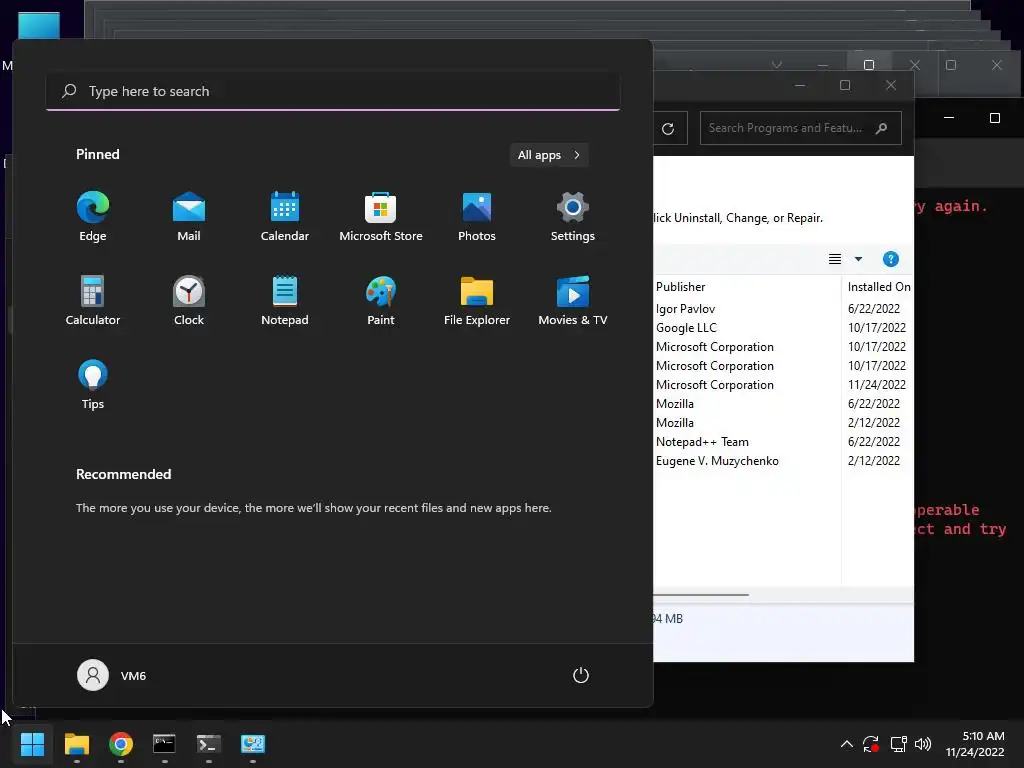Switch to Command Prompt on taskbar
Image resolution: width=1024 pixels, height=768 pixels.
[165, 744]
